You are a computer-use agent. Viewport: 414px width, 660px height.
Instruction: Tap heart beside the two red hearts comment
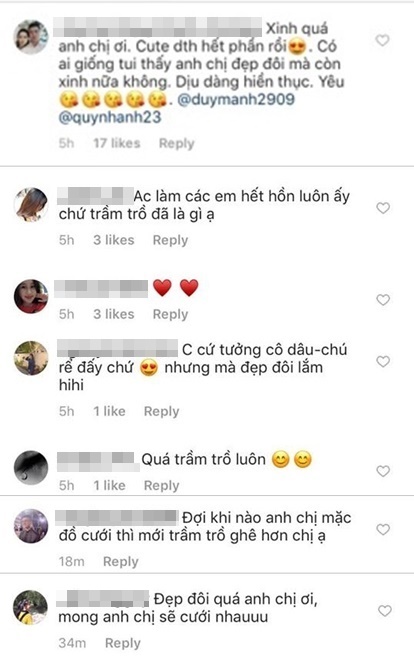pos(382,300)
